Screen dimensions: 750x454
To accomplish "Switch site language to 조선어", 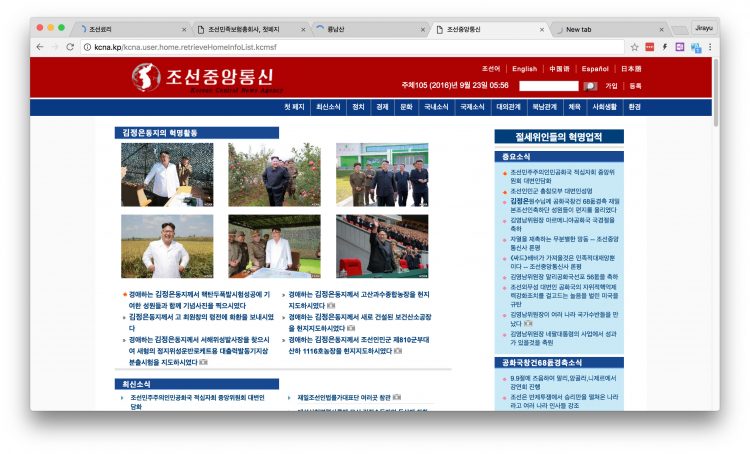I will 491,69.
